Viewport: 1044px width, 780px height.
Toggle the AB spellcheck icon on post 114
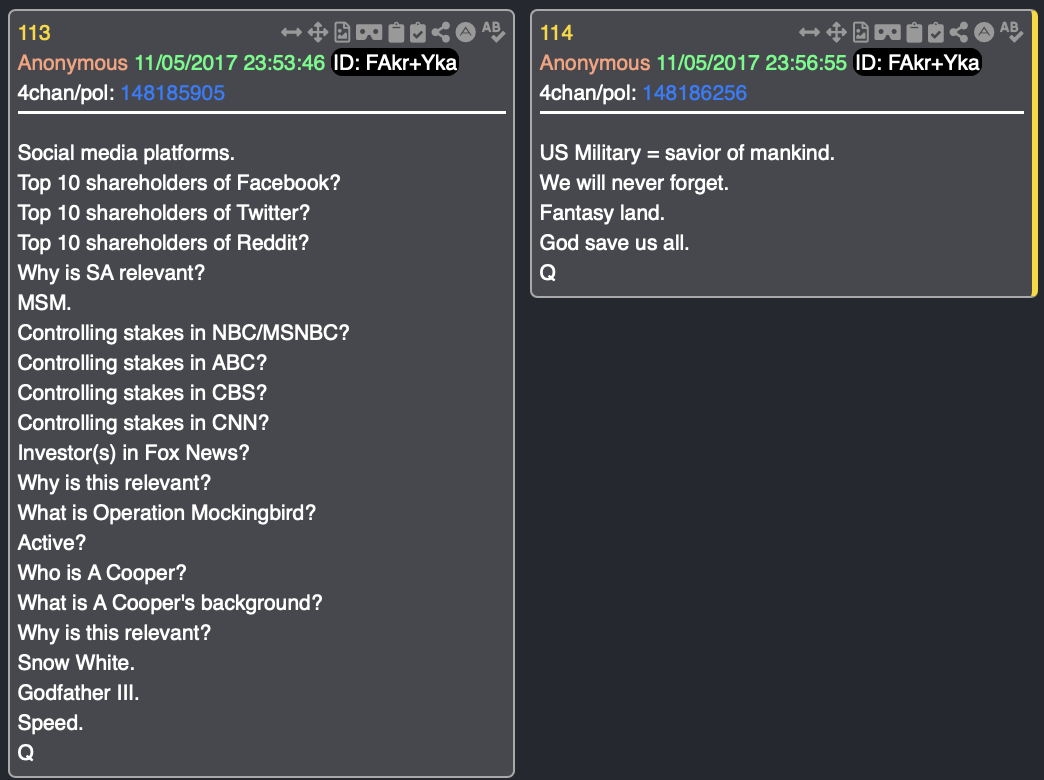pyautogui.click(x=1011, y=31)
